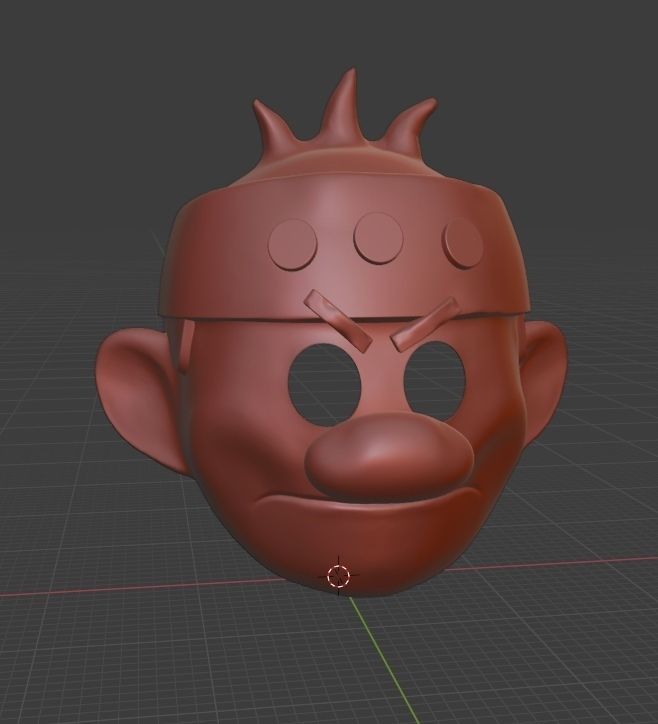The width and height of the screenshot is (658, 724).
Task: Click the right circle on the headband
Action: tap(463, 242)
